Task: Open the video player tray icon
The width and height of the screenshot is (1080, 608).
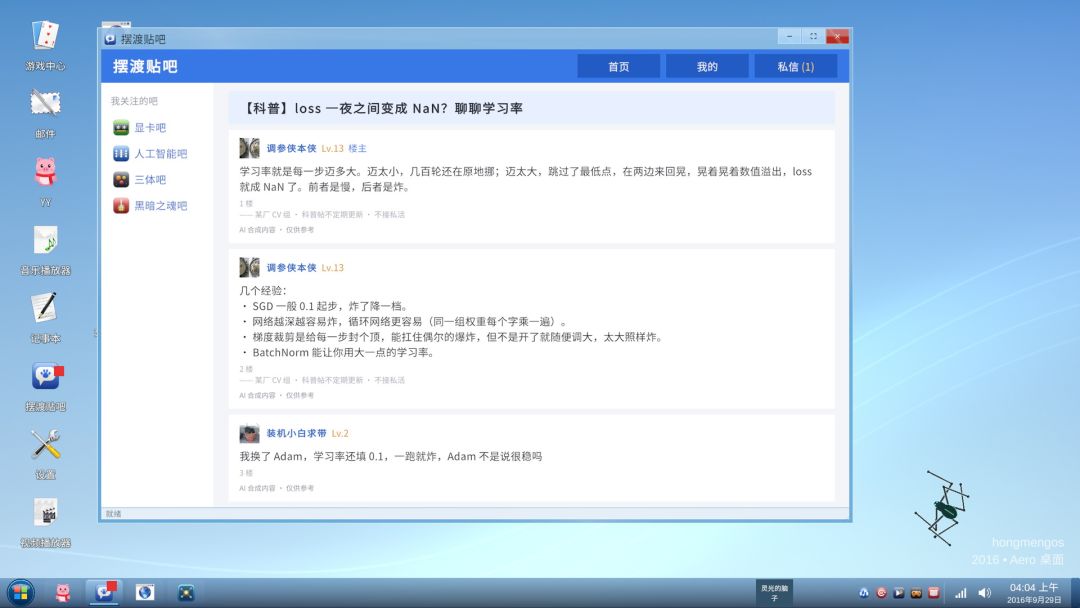Action: 899,593
